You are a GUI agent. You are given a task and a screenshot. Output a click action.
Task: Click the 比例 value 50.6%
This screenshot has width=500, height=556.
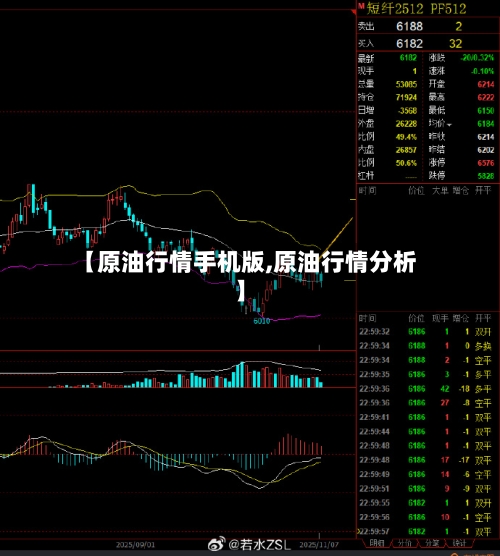406,163
